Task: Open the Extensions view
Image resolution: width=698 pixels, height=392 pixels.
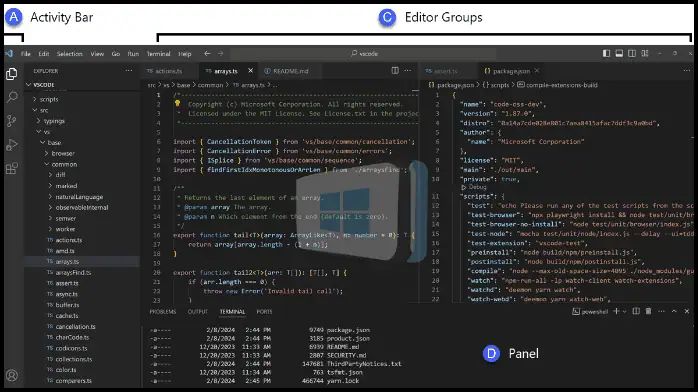Action: (x=12, y=168)
